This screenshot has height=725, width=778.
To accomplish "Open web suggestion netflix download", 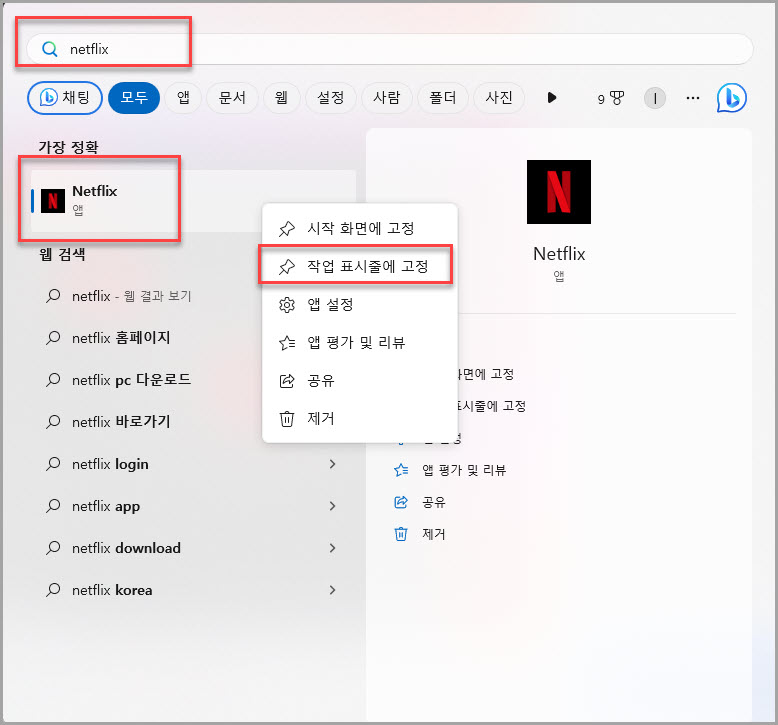I will pos(194,548).
